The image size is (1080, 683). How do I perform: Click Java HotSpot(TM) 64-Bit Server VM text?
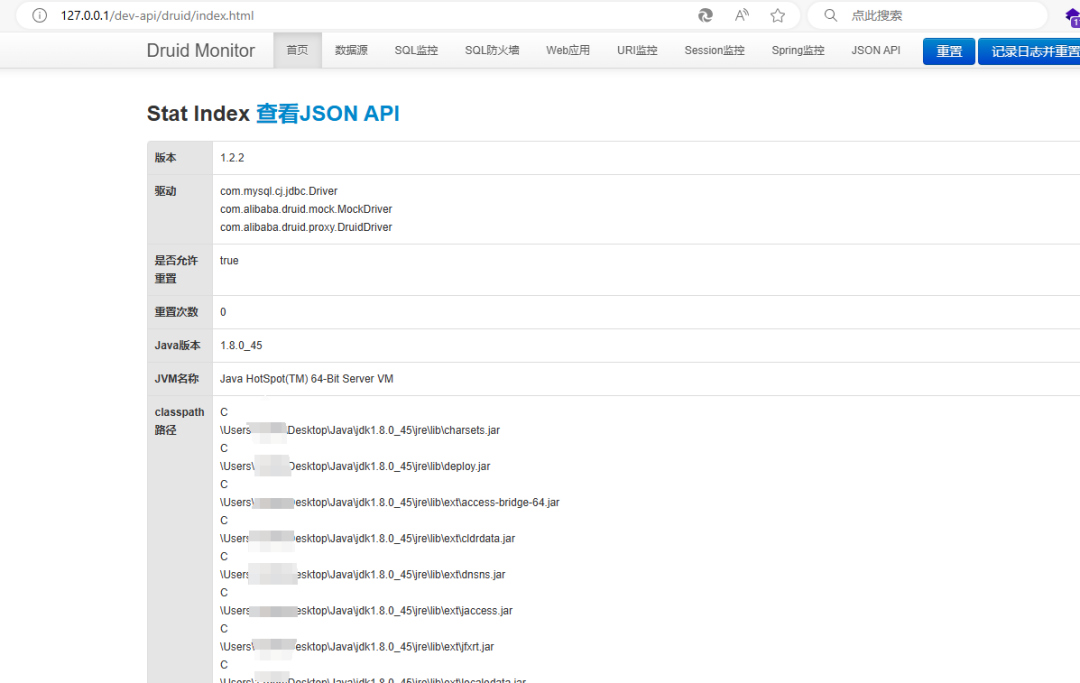tap(307, 378)
